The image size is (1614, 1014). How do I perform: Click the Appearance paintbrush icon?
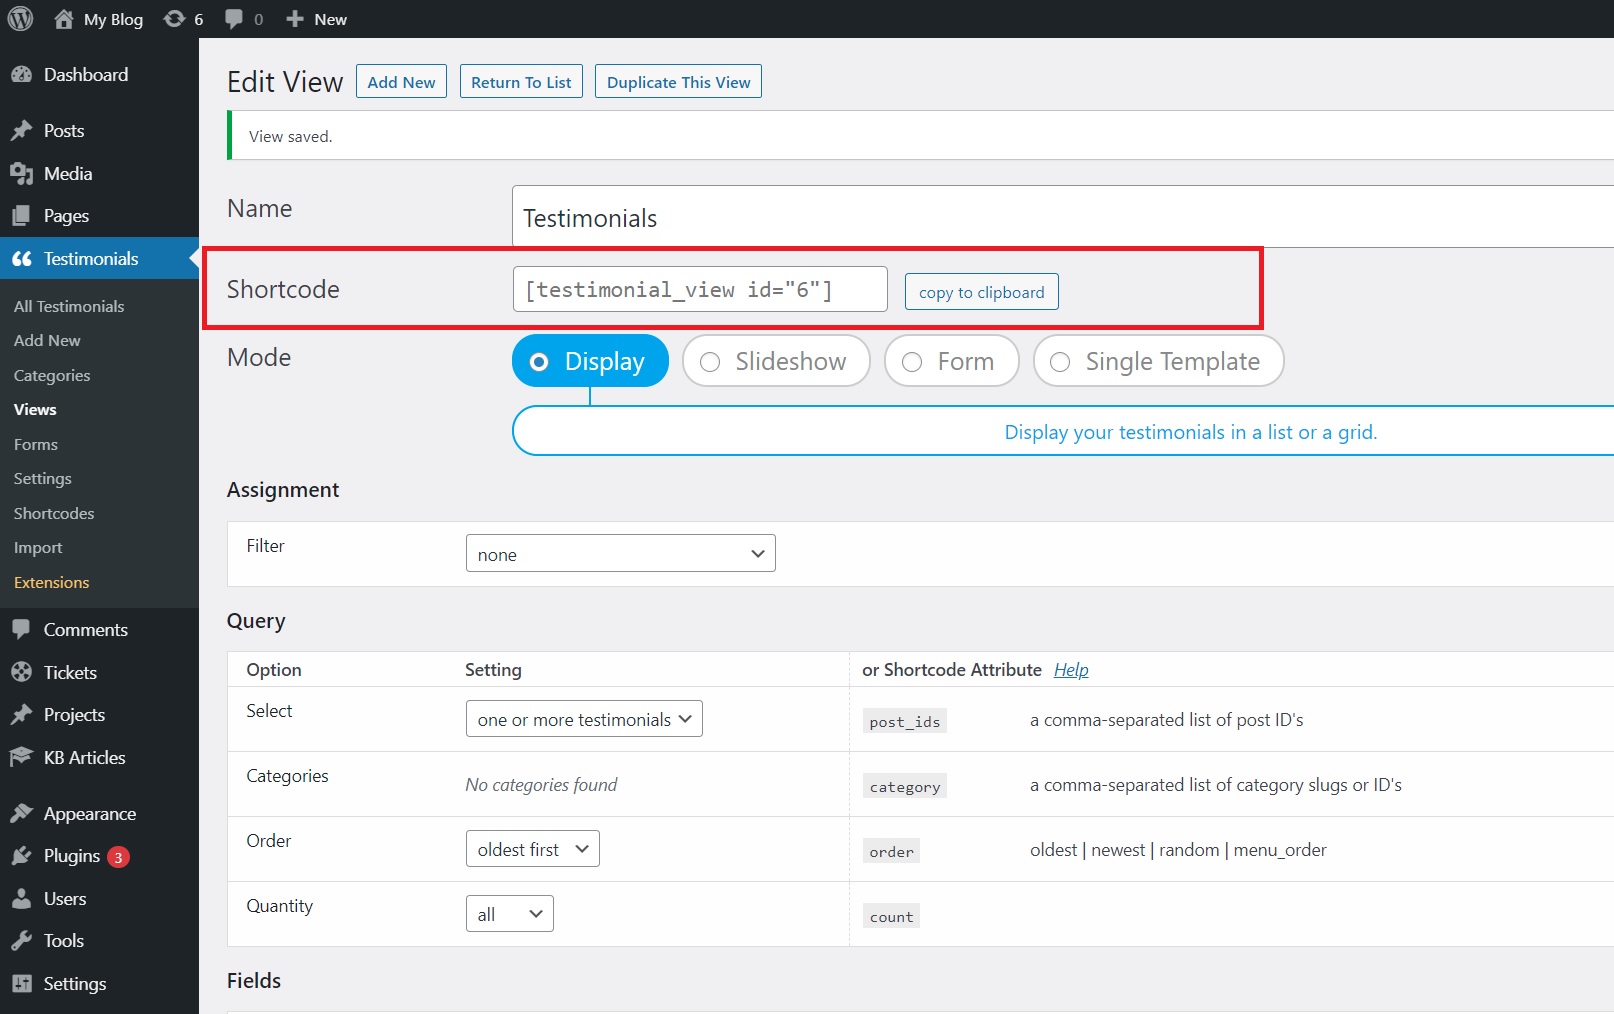tap(21, 814)
